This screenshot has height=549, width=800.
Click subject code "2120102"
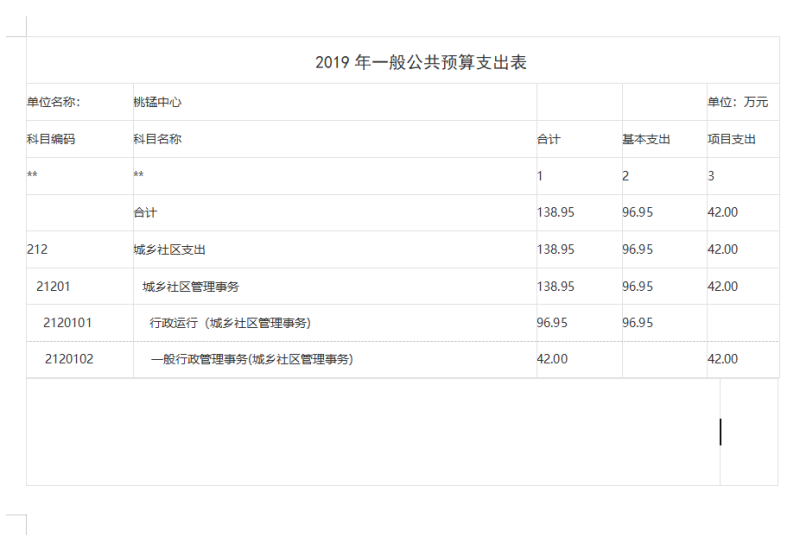(69, 359)
